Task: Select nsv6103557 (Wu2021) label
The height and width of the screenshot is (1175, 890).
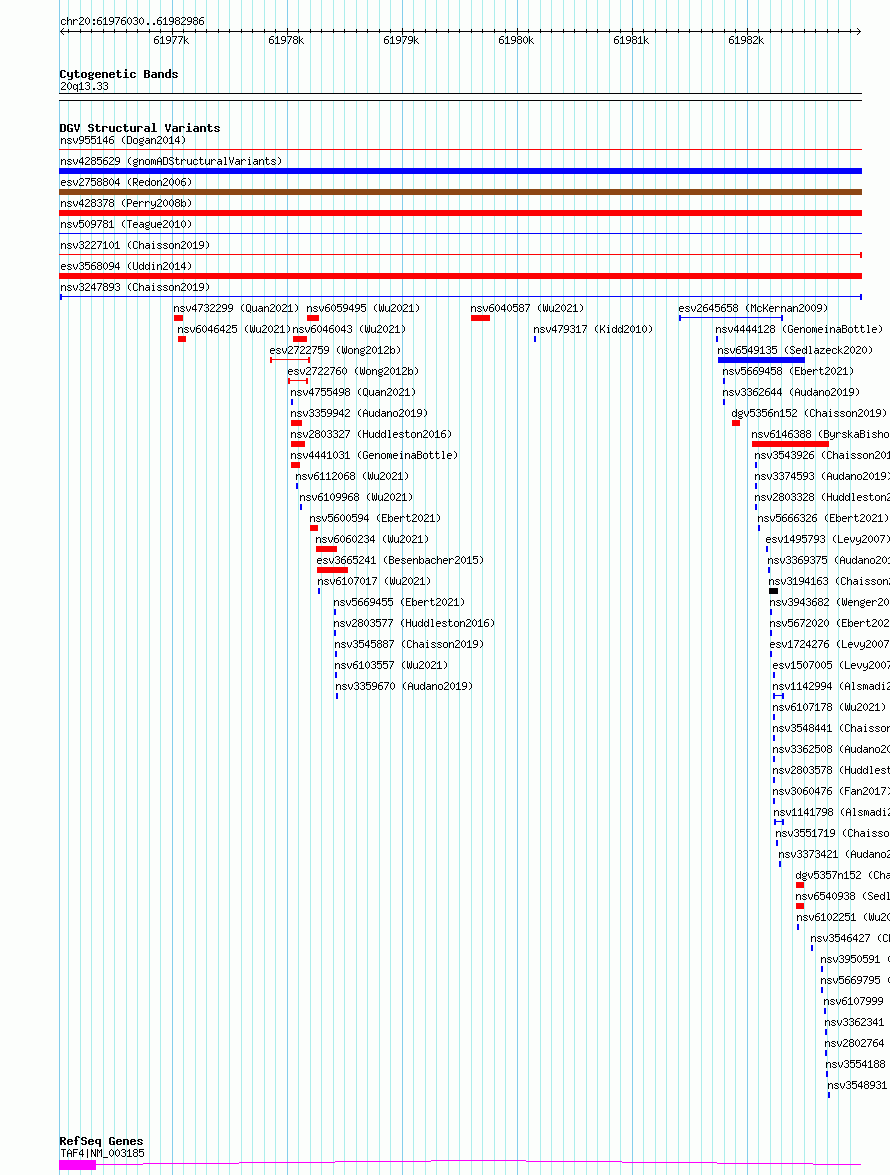Action: pyautogui.click(x=391, y=665)
